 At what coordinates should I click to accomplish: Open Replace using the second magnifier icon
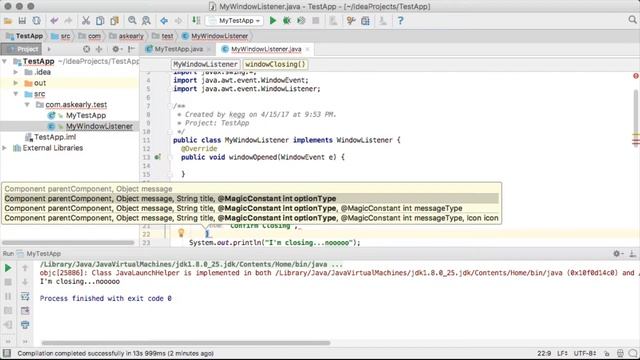click(x=146, y=21)
